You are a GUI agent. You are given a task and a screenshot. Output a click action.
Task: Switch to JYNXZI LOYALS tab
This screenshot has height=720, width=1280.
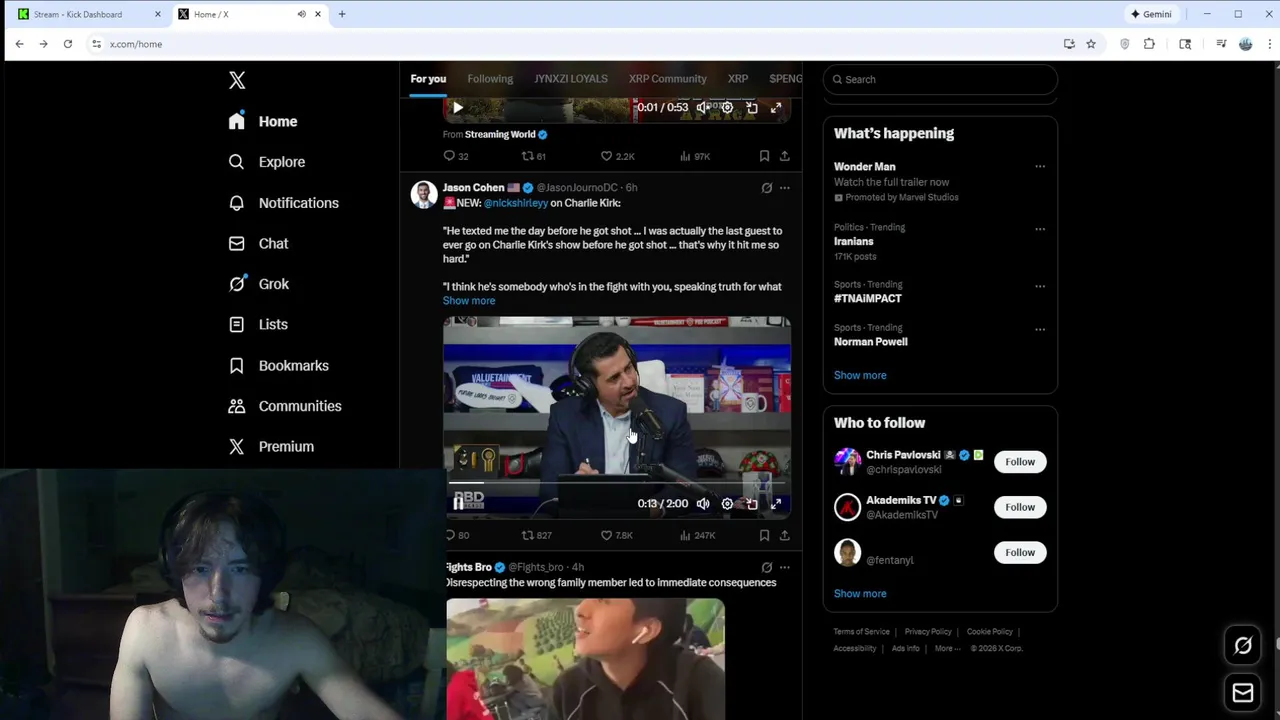pos(570,79)
